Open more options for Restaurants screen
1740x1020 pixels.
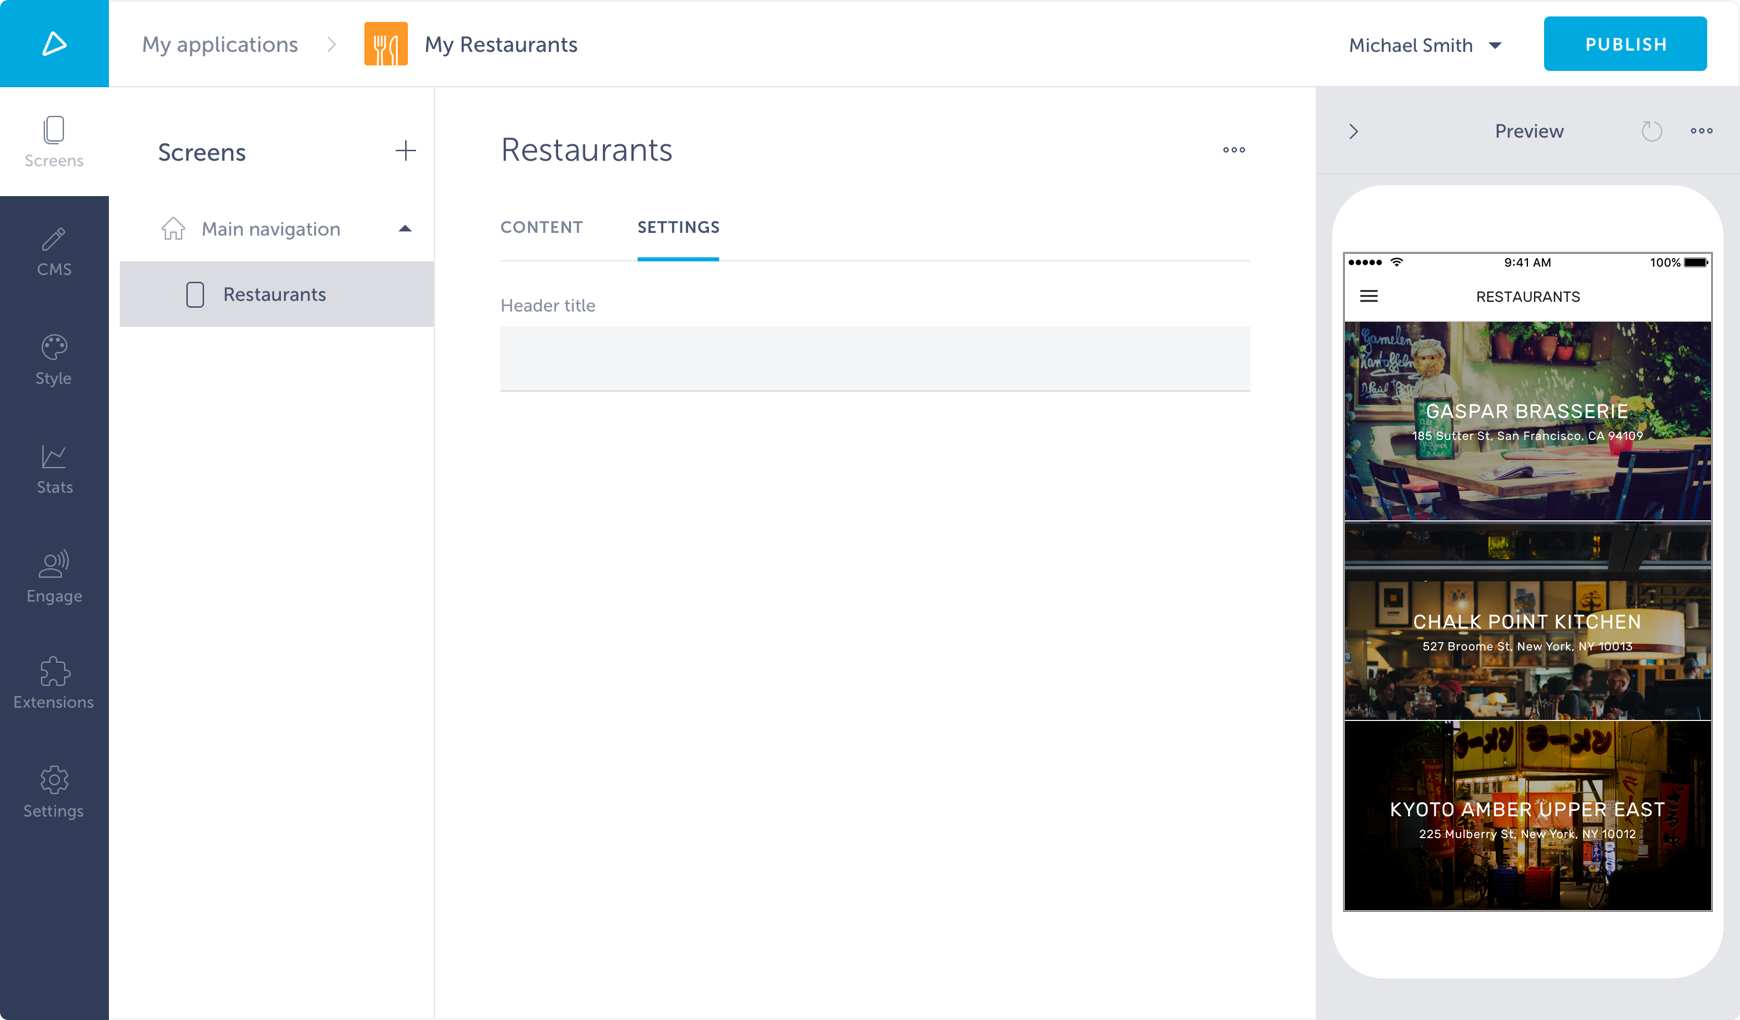tap(1233, 150)
